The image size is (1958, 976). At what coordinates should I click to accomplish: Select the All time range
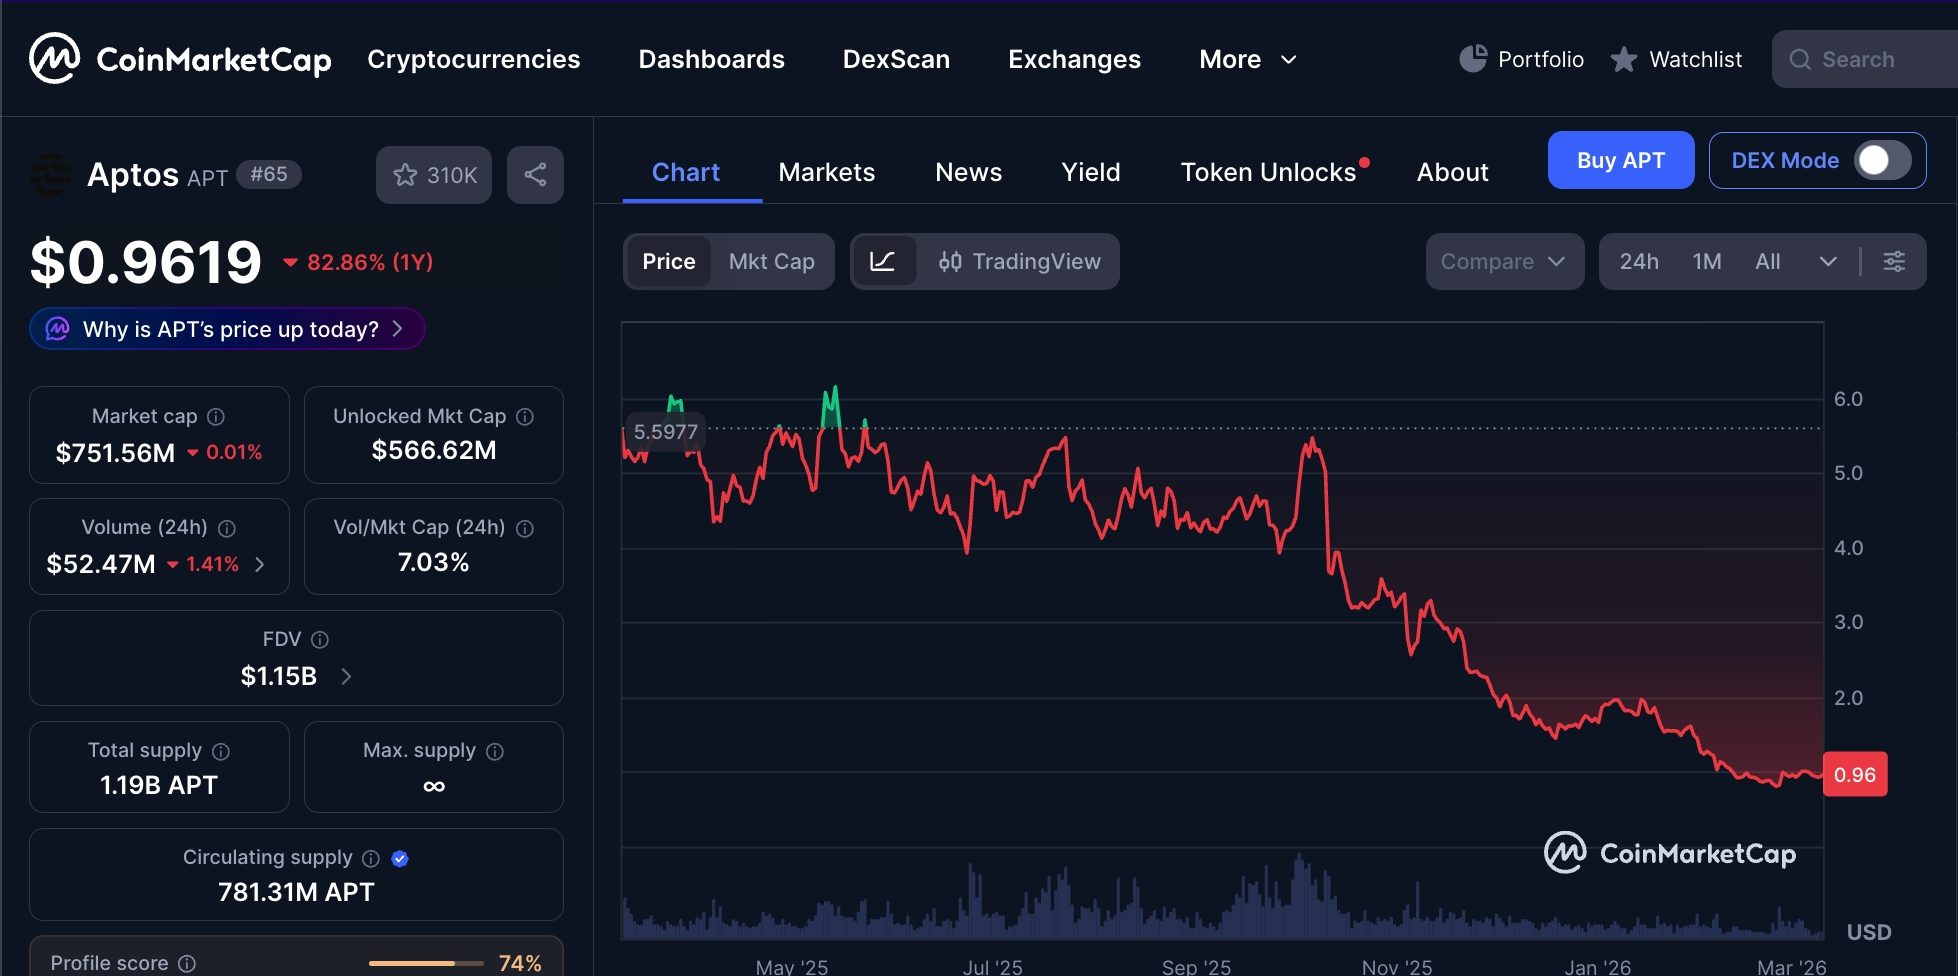1768,262
